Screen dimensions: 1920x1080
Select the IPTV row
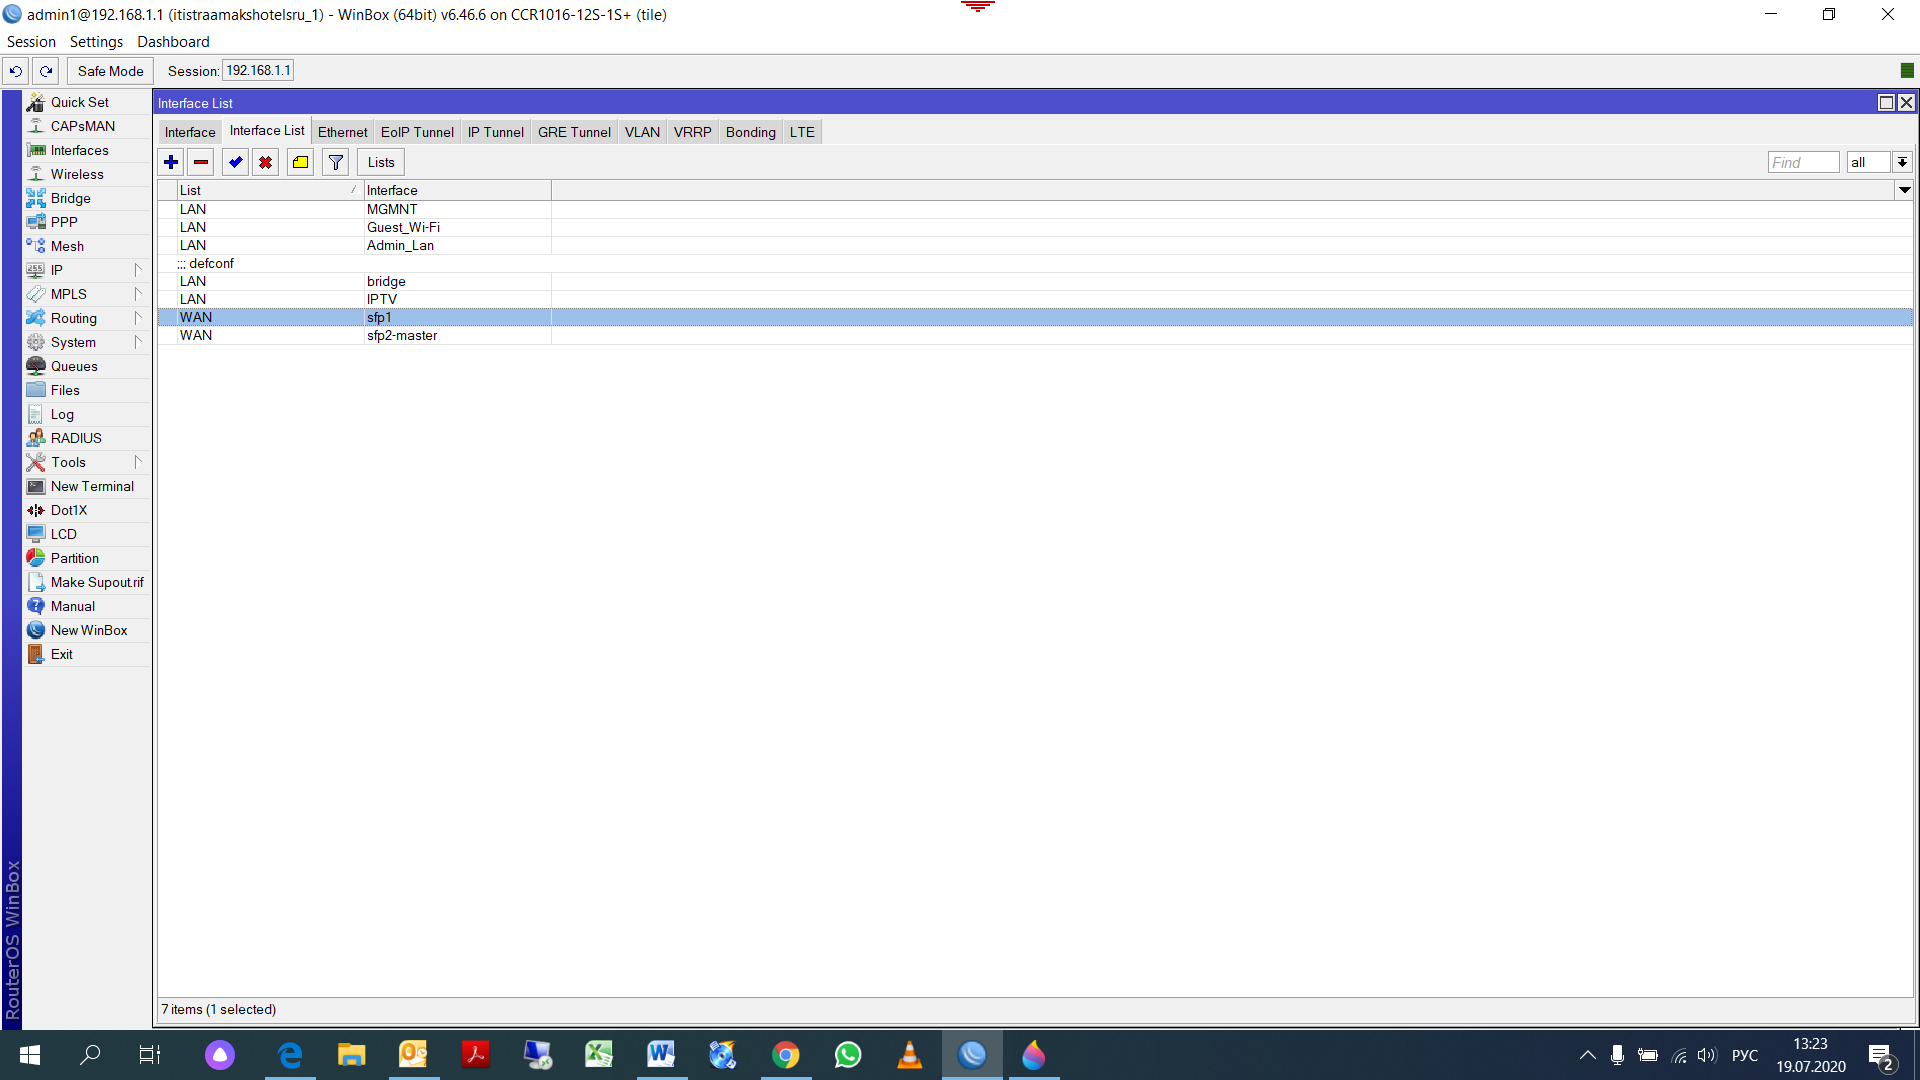tap(1035, 299)
